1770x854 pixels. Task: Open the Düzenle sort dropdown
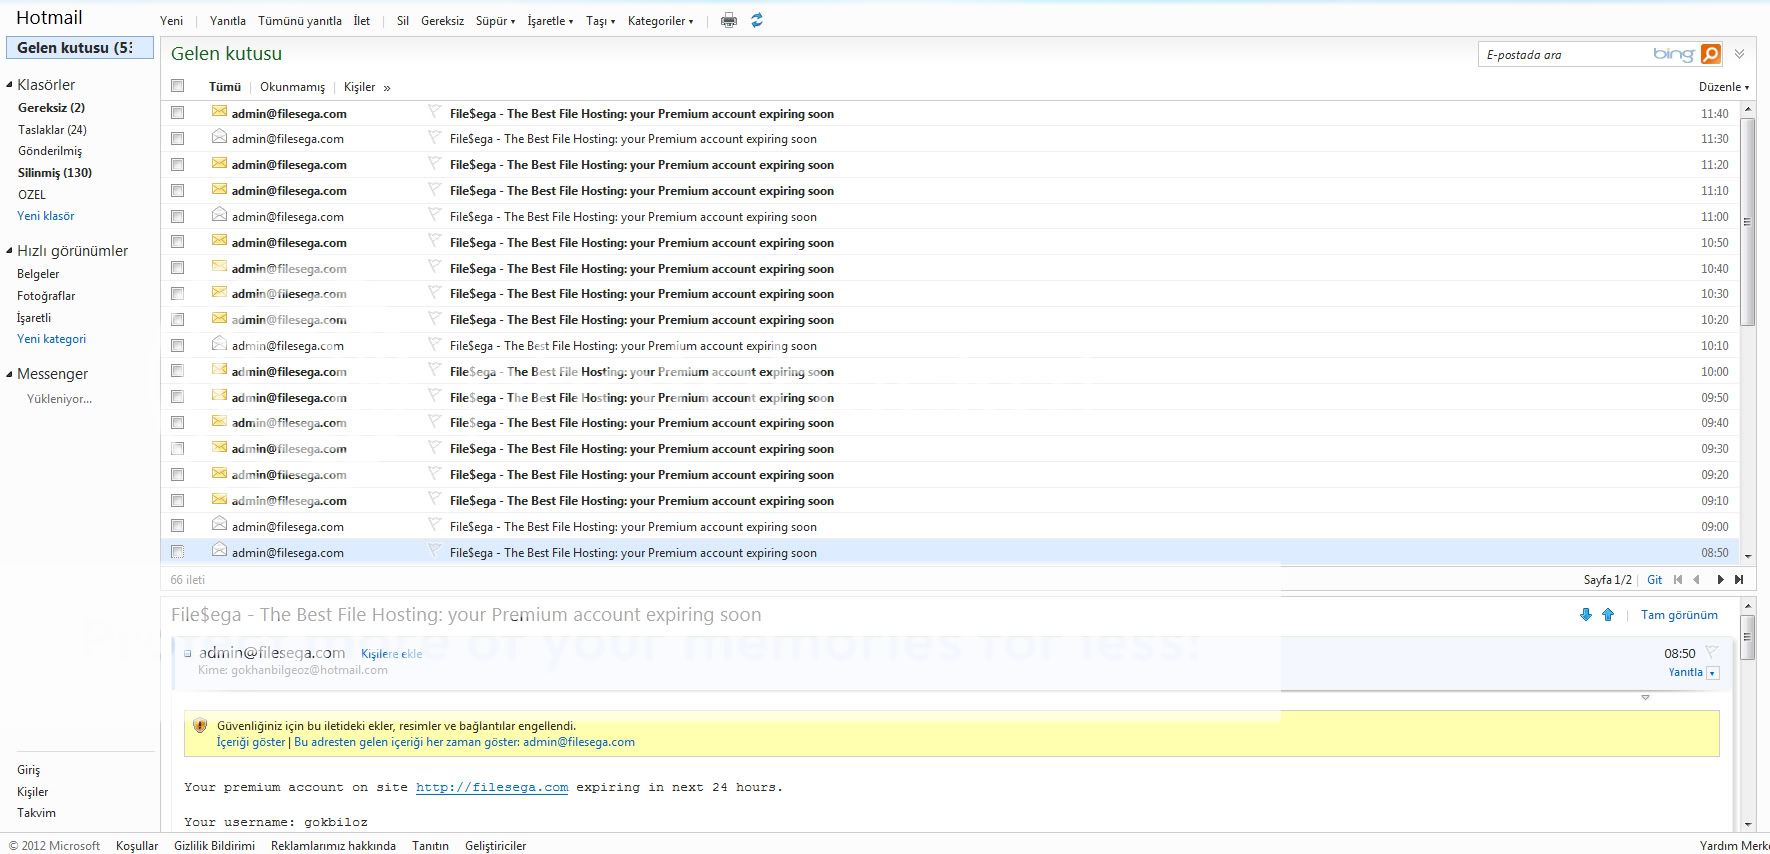(1723, 87)
